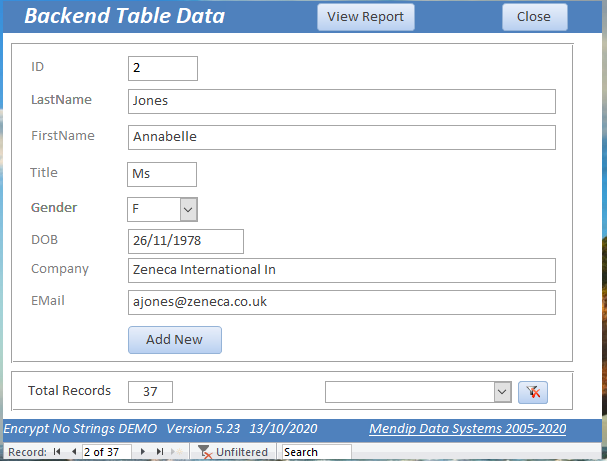The width and height of the screenshot is (607, 461).
Task: Click the LastName label
Action: 61,100
